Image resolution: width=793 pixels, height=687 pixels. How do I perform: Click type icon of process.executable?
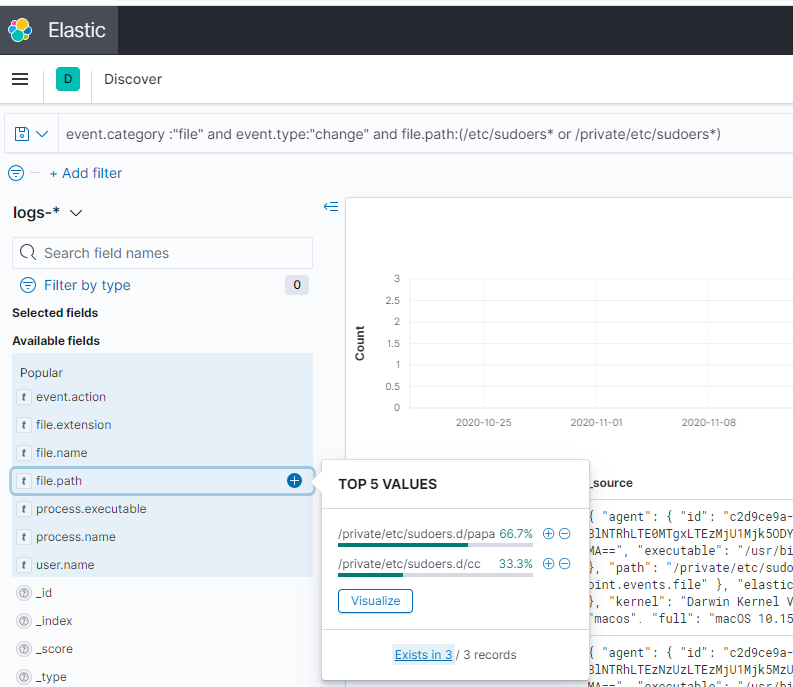click(x=24, y=508)
